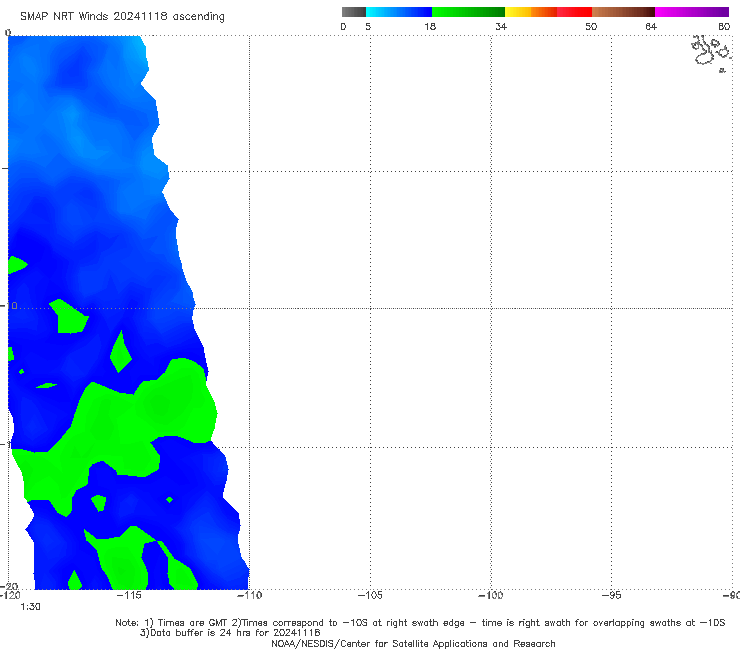Click the Galapagos islands outline in corner
The width and height of the screenshot is (740, 650).
tap(712, 53)
